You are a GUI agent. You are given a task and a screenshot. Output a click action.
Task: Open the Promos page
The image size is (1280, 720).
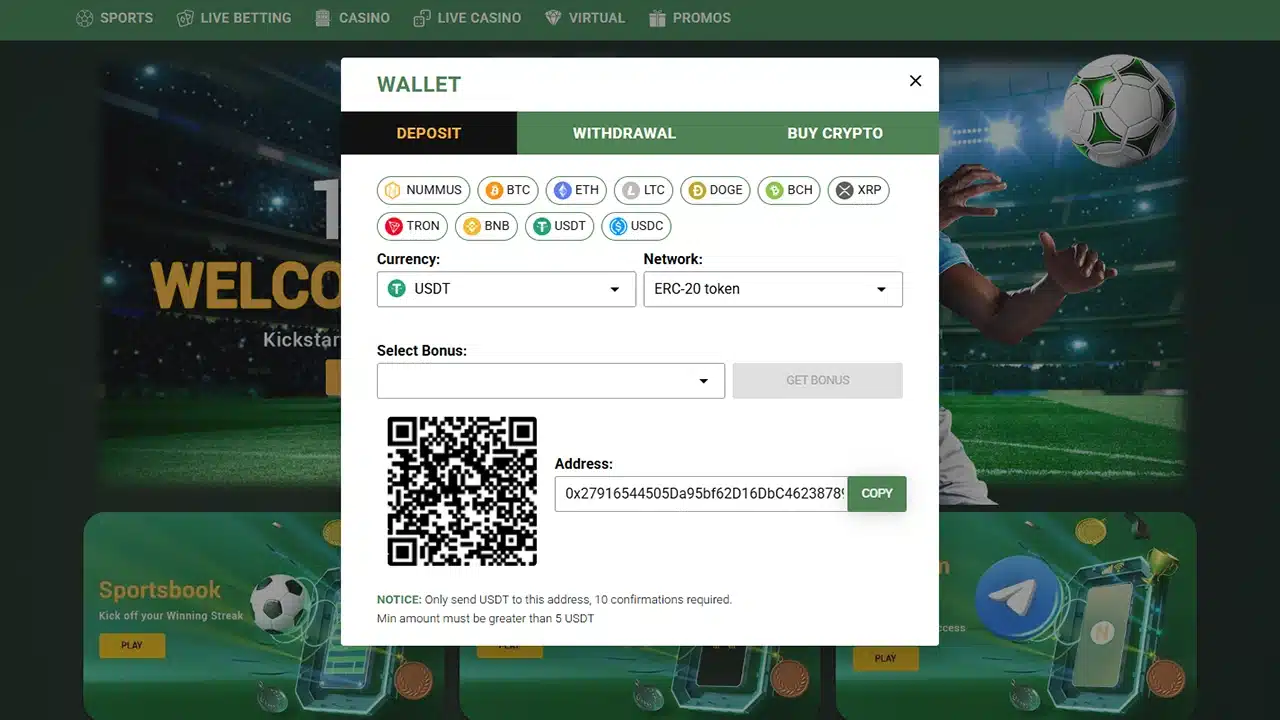tap(689, 18)
